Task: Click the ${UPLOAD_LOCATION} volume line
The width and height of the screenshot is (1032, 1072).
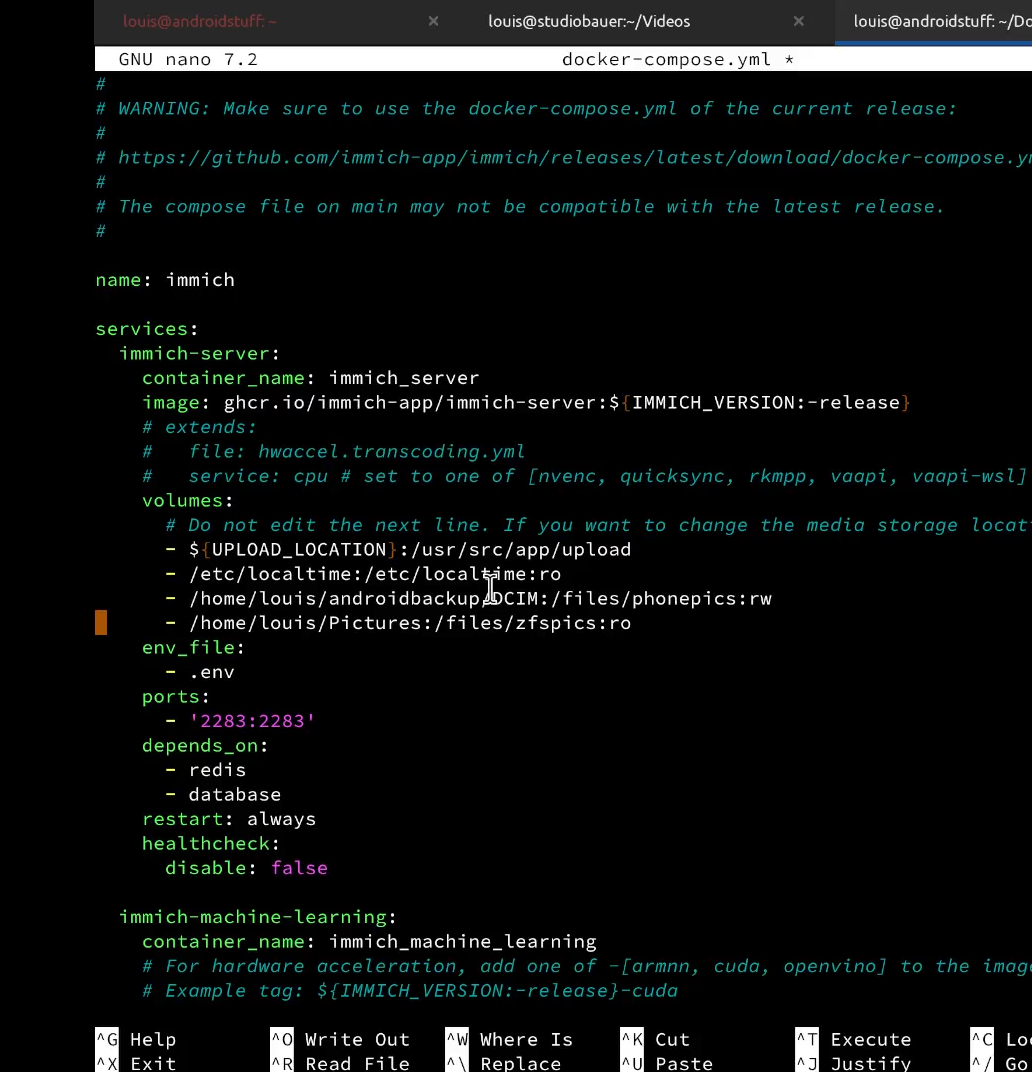Action: coord(398,550)
